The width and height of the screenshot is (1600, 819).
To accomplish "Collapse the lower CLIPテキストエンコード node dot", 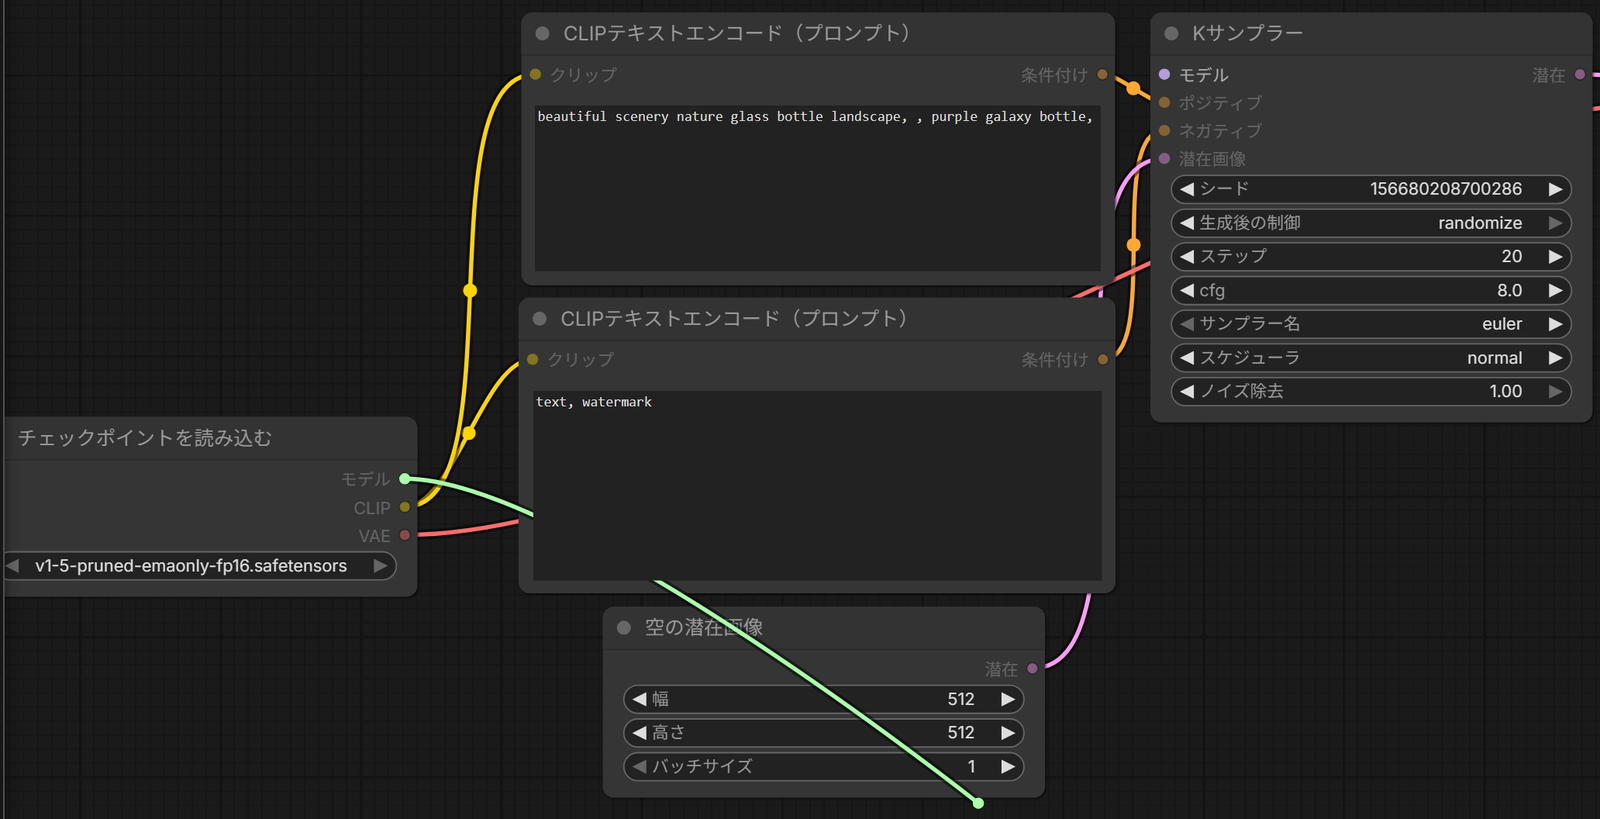I will 540,319.
